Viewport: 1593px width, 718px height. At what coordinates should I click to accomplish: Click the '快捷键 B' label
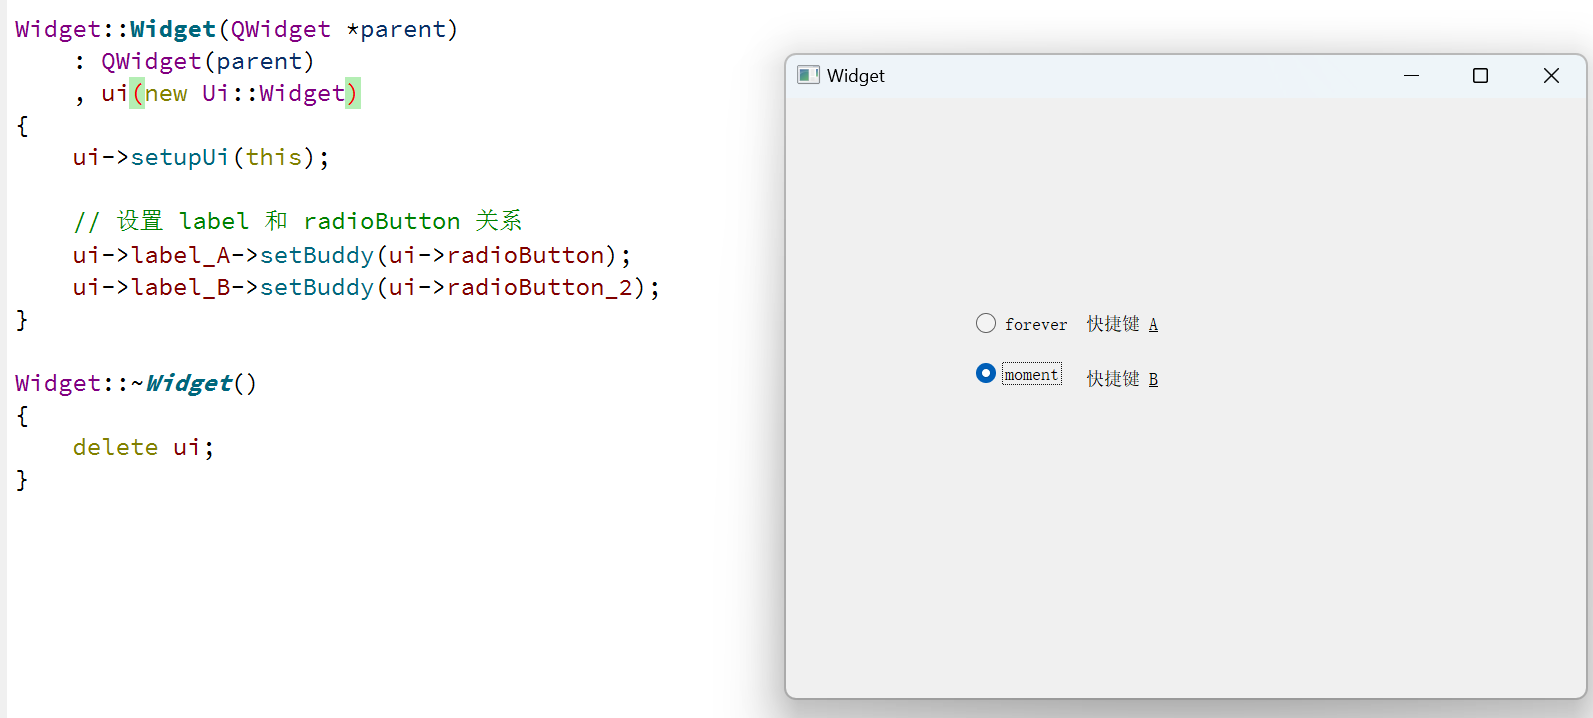[x=1122, y=379]
